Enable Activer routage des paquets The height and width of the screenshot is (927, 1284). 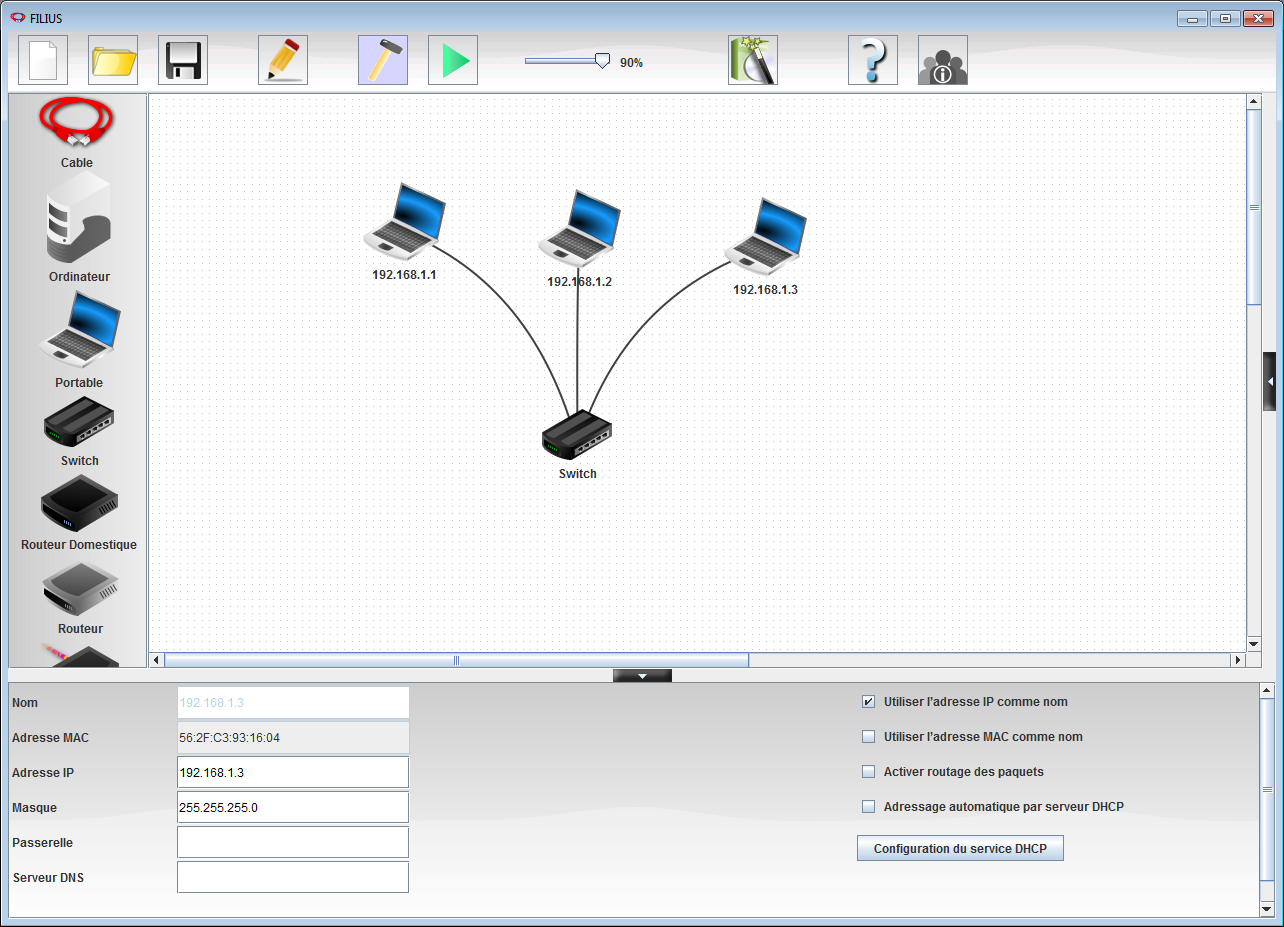868,772
